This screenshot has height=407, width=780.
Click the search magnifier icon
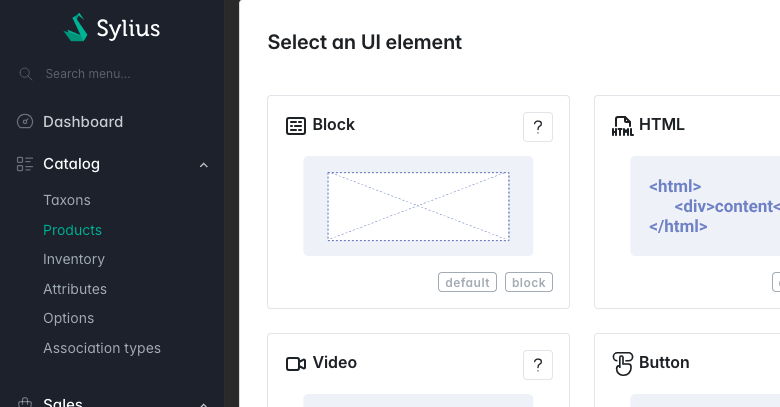26,74
